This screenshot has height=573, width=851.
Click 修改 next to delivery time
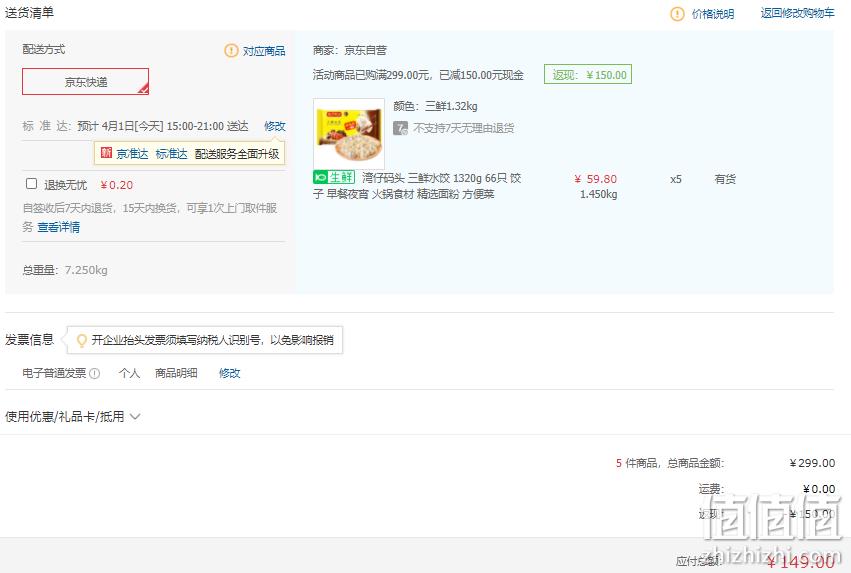coord(275,126)
